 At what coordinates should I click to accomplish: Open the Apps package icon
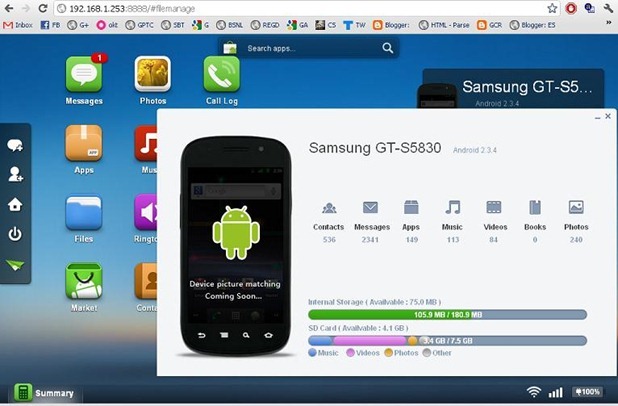click(x=84, y=143)
